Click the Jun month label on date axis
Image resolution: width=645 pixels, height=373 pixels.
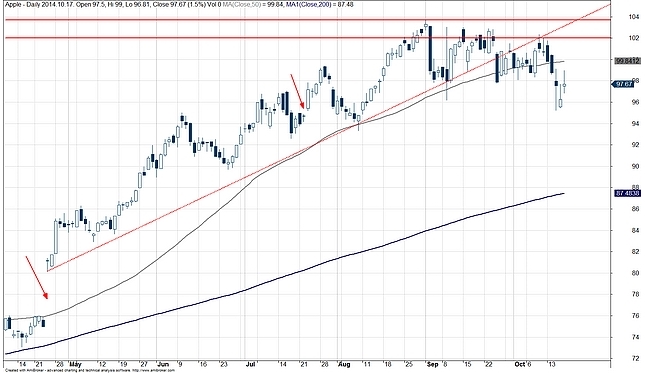click(163, 364)
